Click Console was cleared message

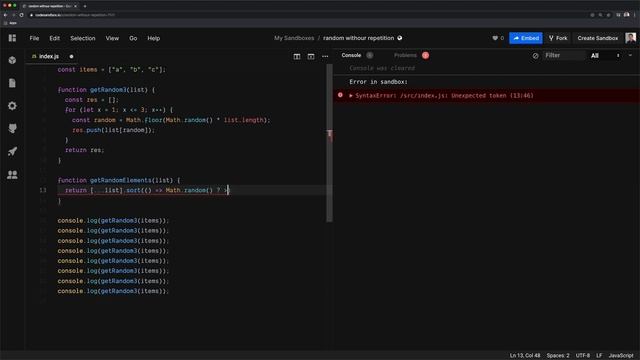(382, 68)
